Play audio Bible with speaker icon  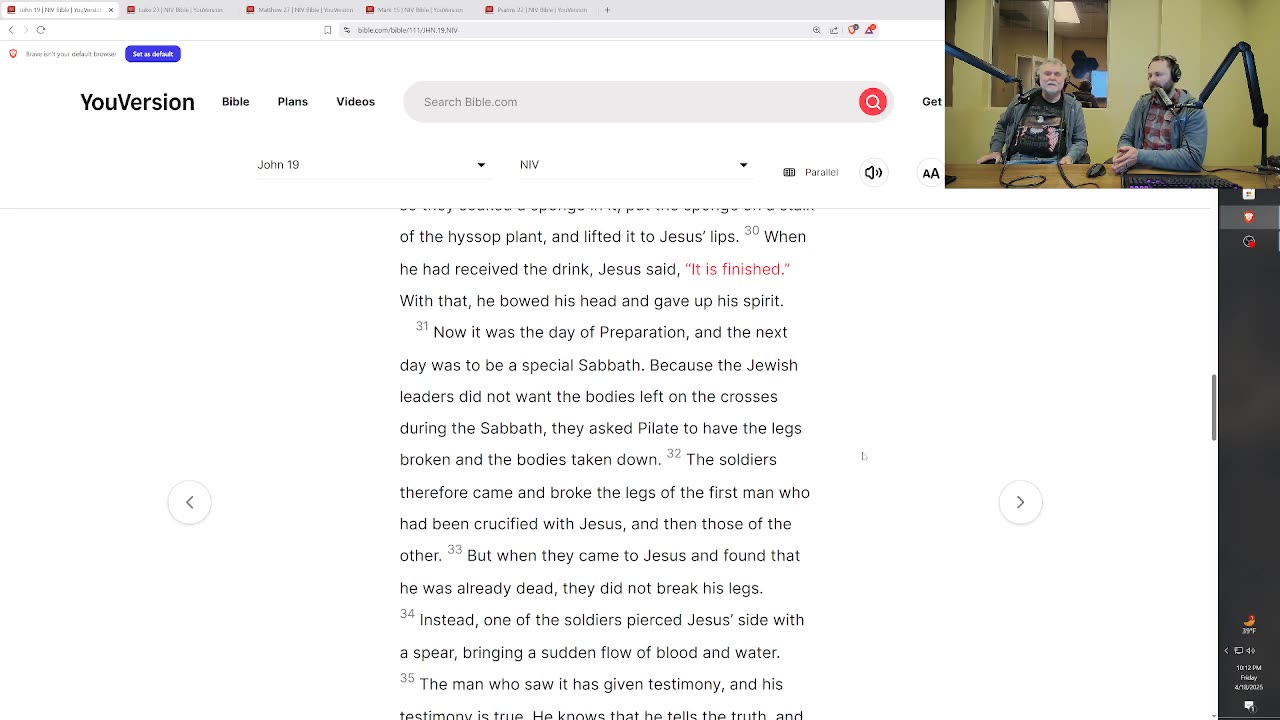(873, 173)
